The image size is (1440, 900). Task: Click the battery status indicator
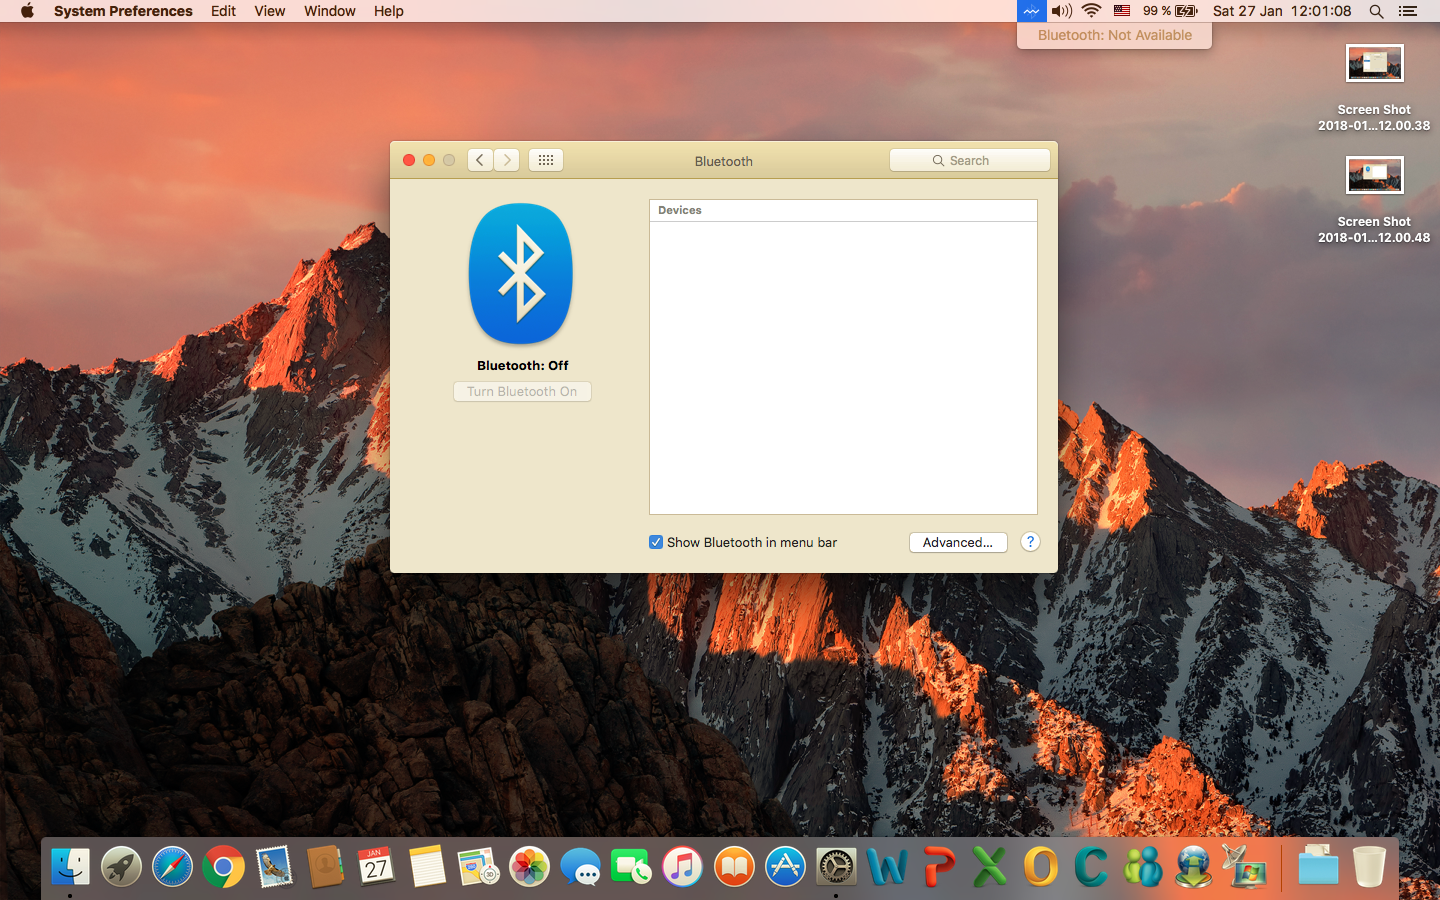(1170, 11)
